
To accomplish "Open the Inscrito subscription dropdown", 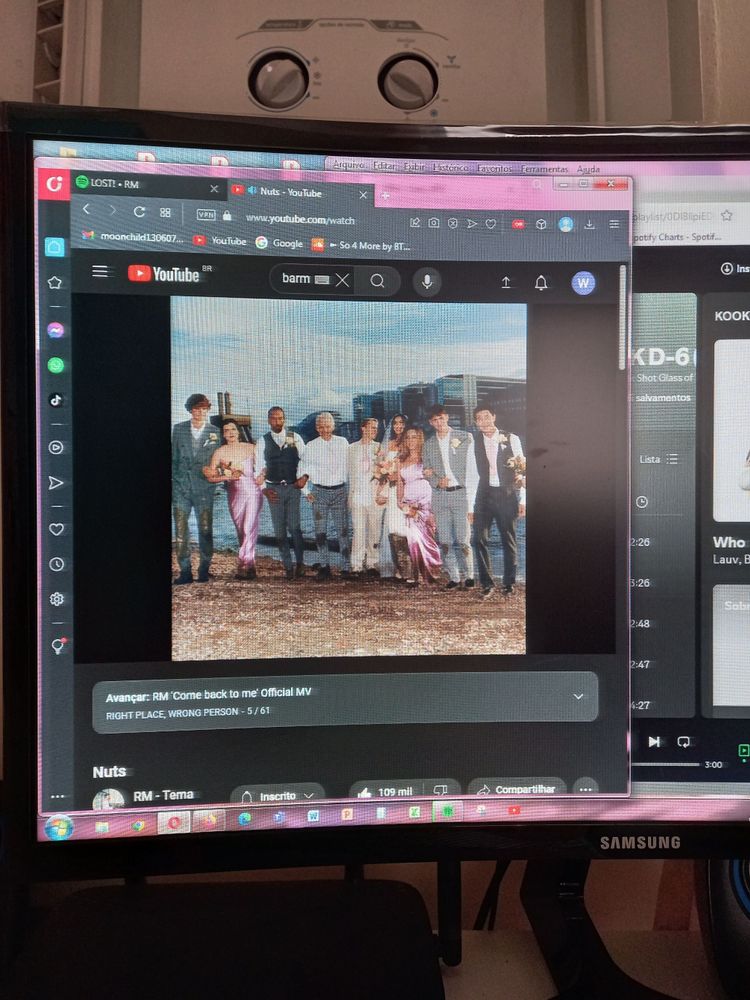I will [x=277, y=795].
